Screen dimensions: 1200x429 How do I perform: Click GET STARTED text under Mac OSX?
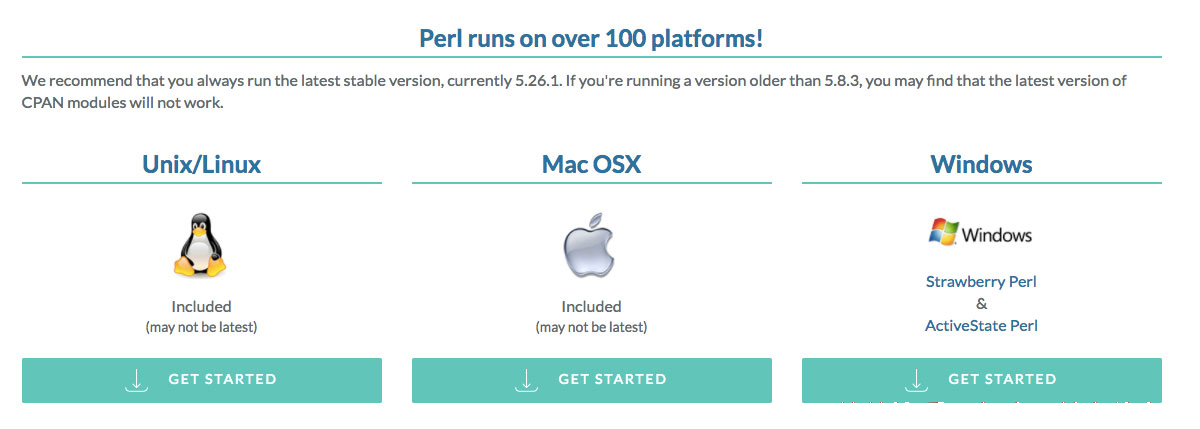pyautogui.click(x=612, y=380)
